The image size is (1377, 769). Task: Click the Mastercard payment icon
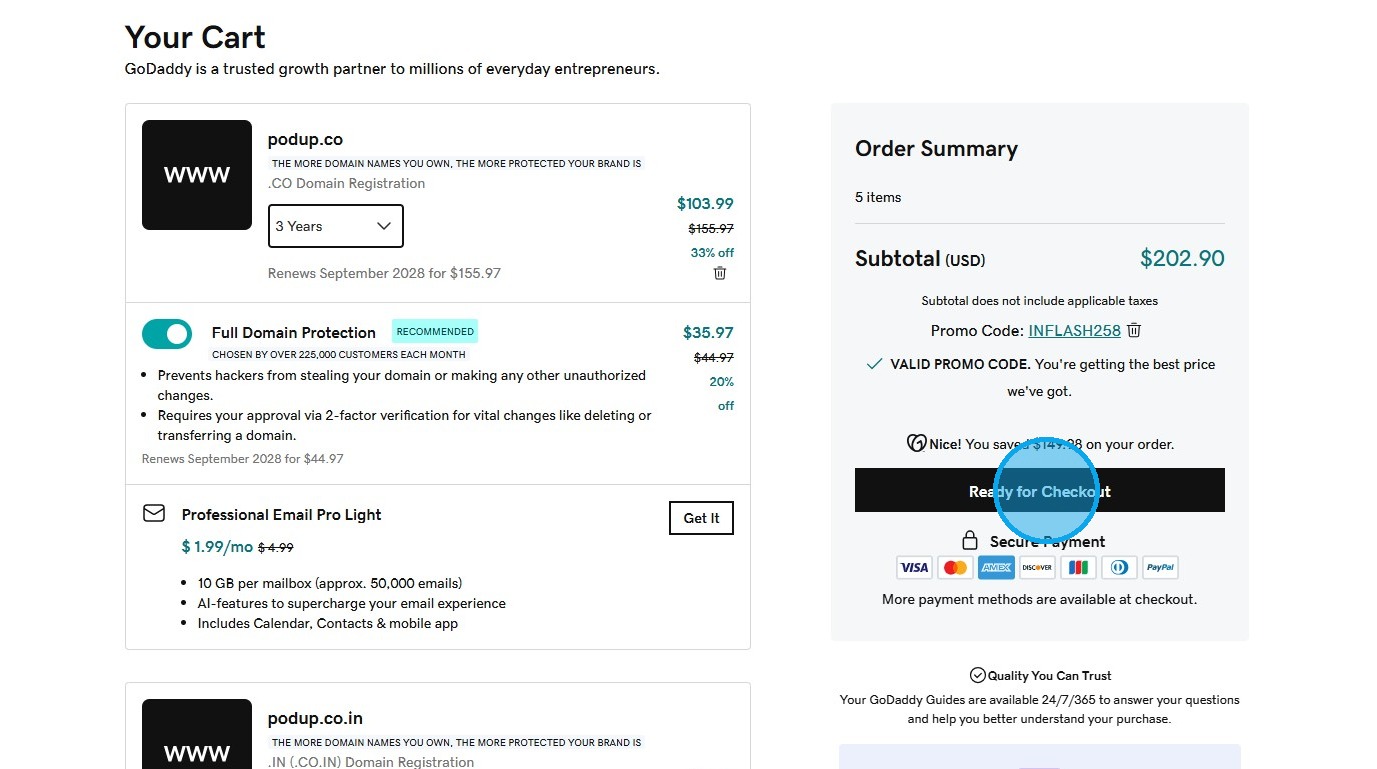[955, 568]
